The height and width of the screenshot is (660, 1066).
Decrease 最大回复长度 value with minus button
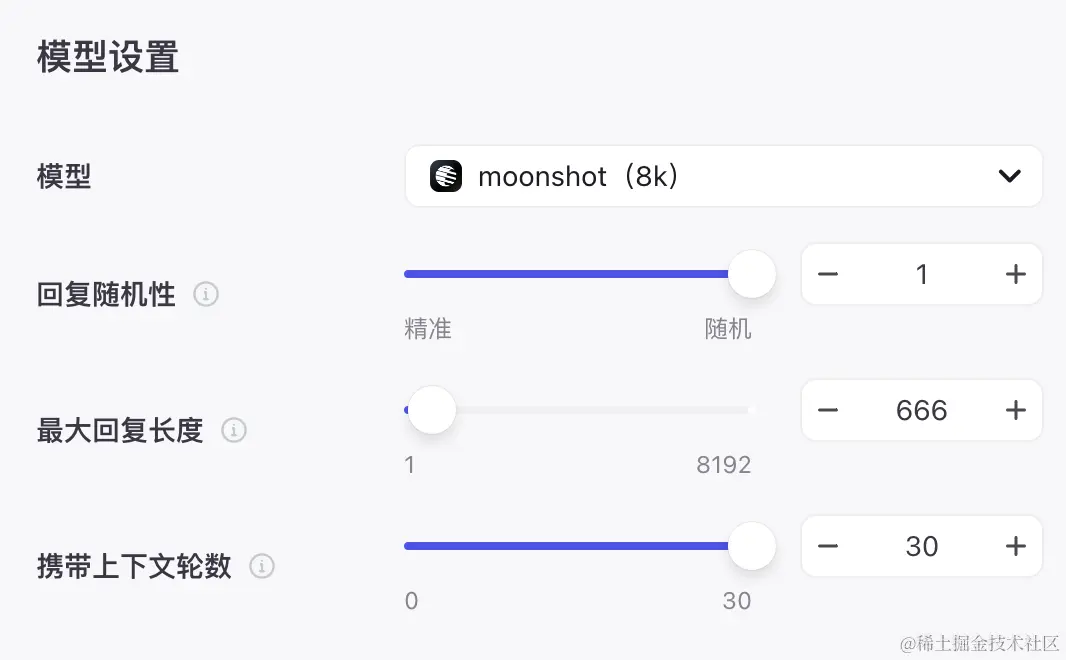click(x=828, y=410)
